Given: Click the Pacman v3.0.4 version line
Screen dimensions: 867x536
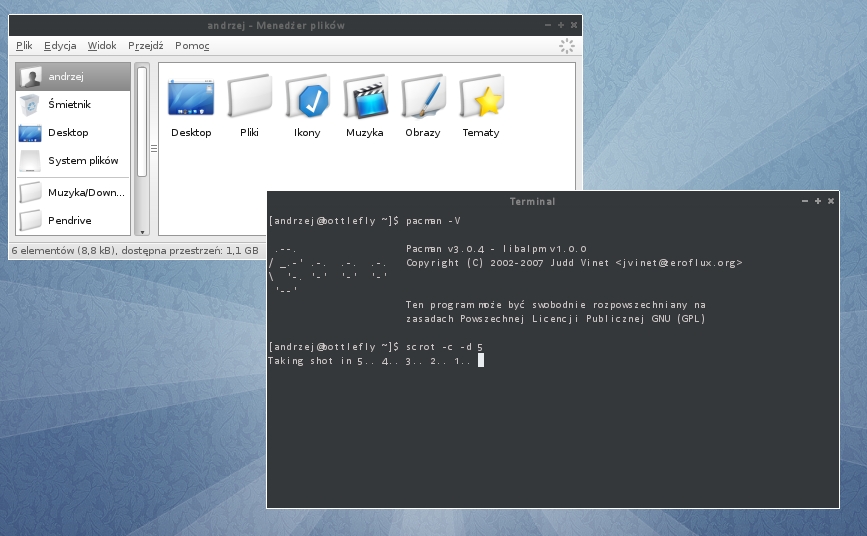Looking at the screenshot, I should 496,249.
